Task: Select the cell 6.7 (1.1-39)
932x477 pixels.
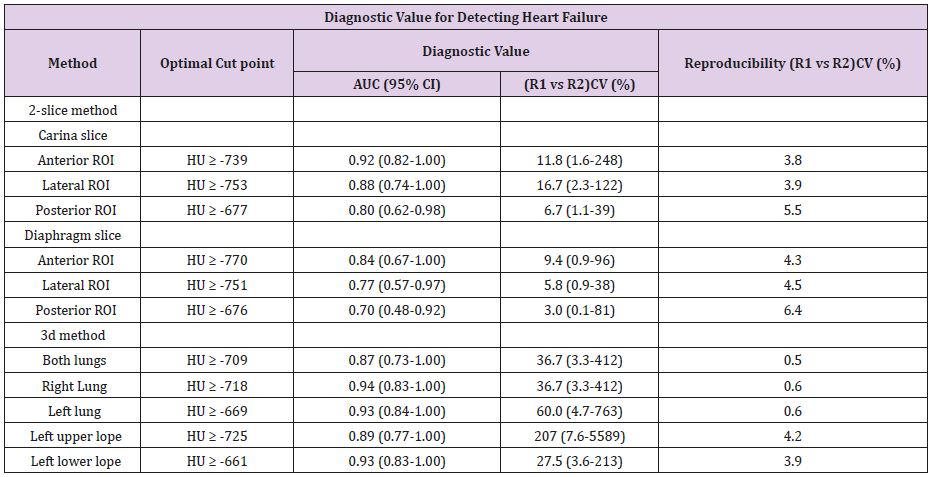Action: coord(580,210)
